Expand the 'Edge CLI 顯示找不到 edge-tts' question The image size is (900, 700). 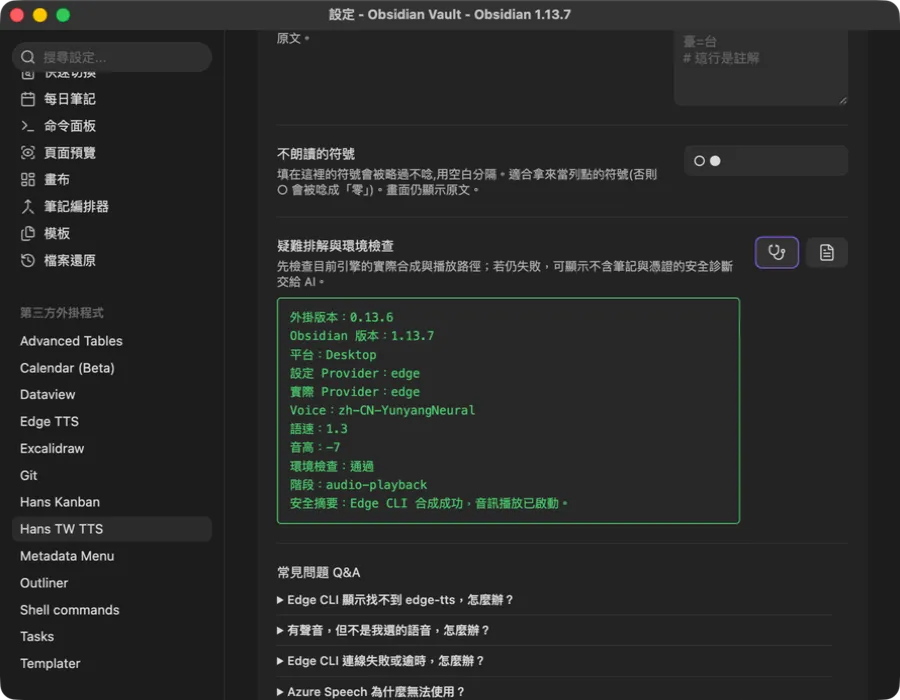point(395,600)
